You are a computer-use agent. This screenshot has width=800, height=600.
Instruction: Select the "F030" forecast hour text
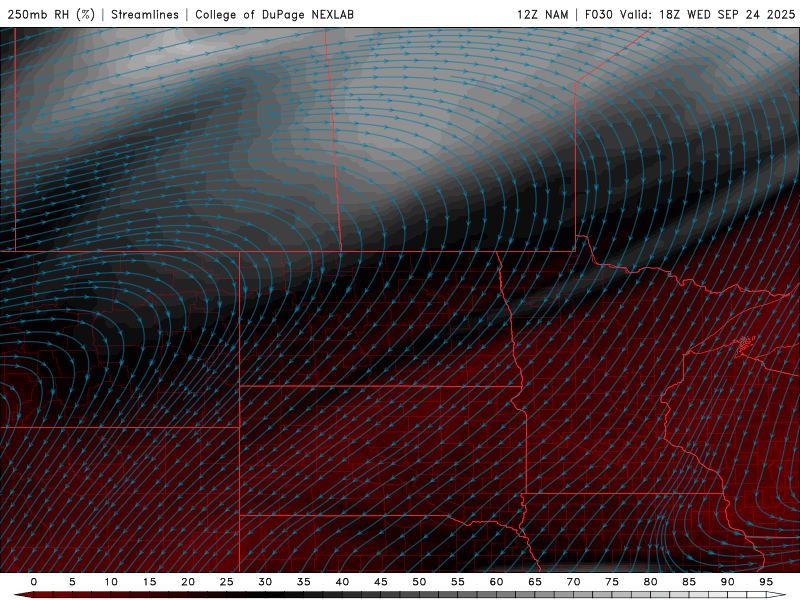coord(598,14)
